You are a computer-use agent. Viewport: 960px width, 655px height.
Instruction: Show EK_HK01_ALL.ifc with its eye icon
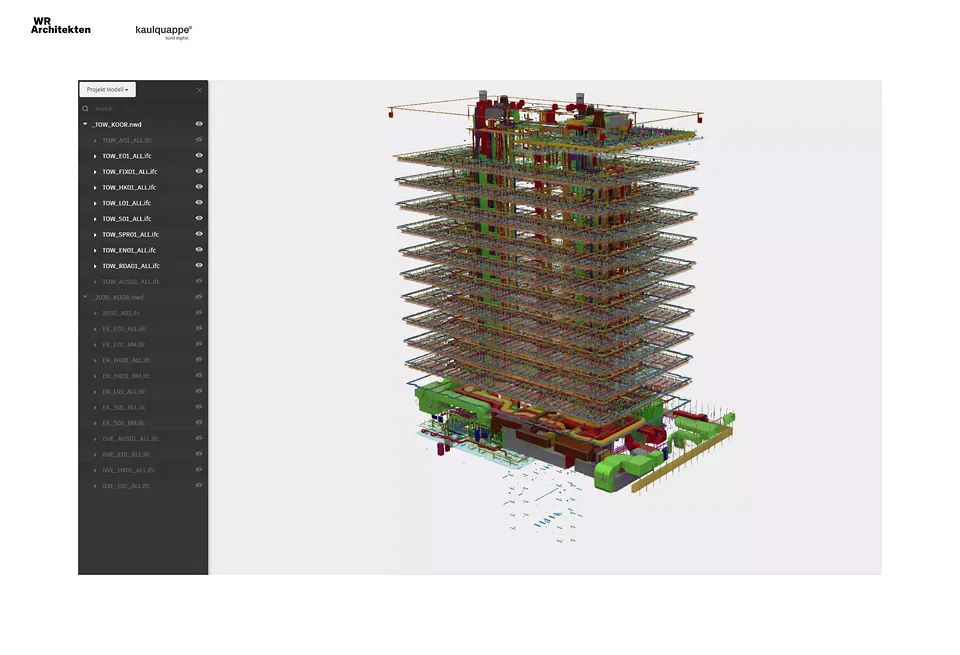click(199, 359)
